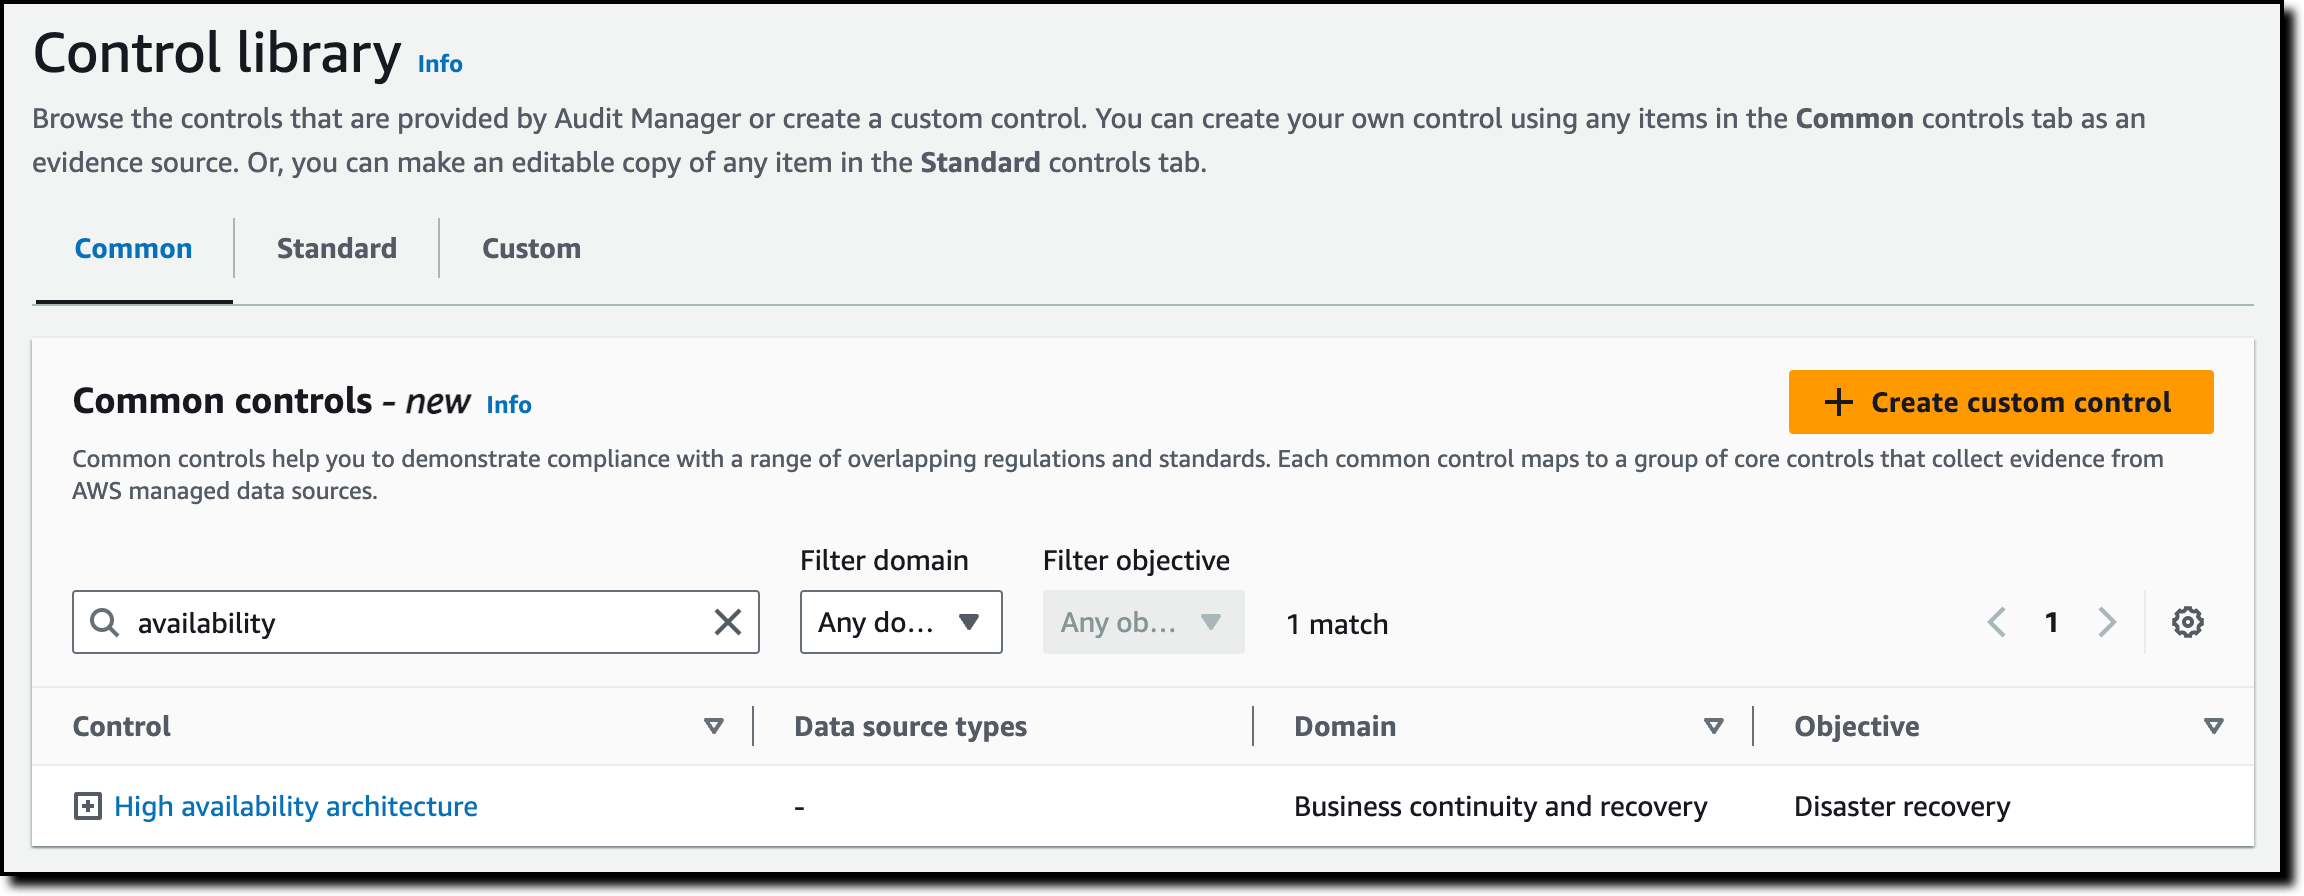Viewport: 2304px width, 896px height.
Task: Click the search magnifier icon
Action: point(104,622)
